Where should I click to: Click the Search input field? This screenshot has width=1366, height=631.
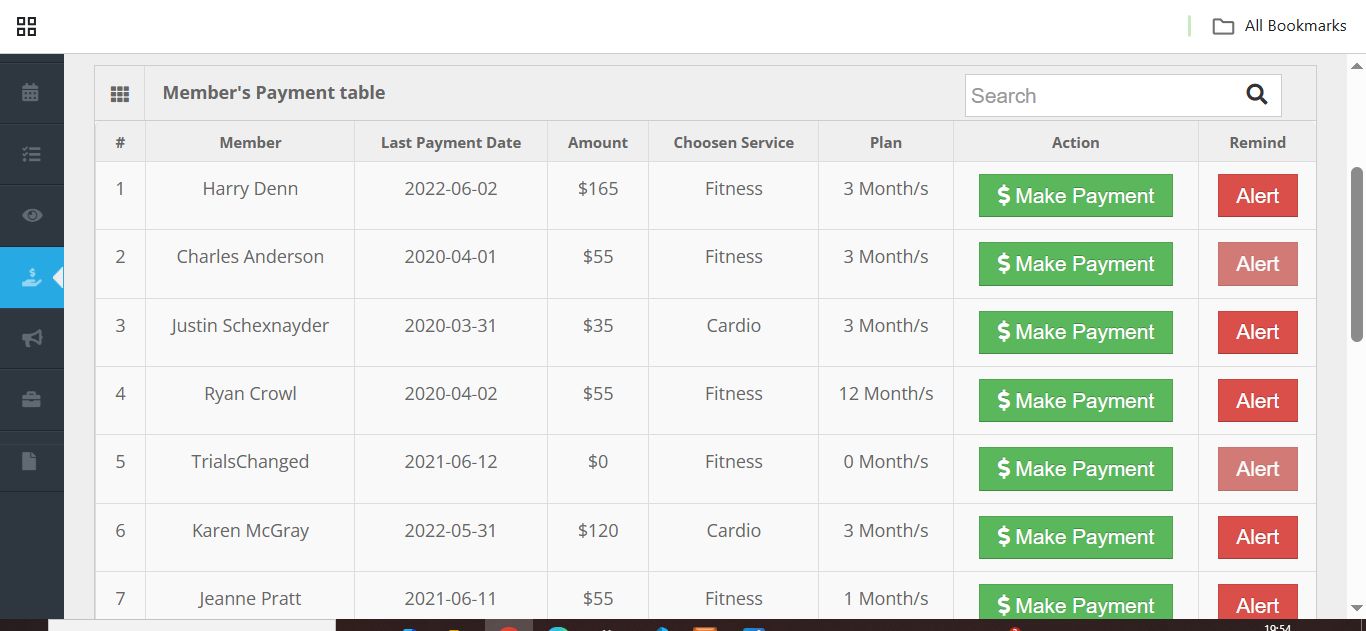click(x=1100, y=96)
